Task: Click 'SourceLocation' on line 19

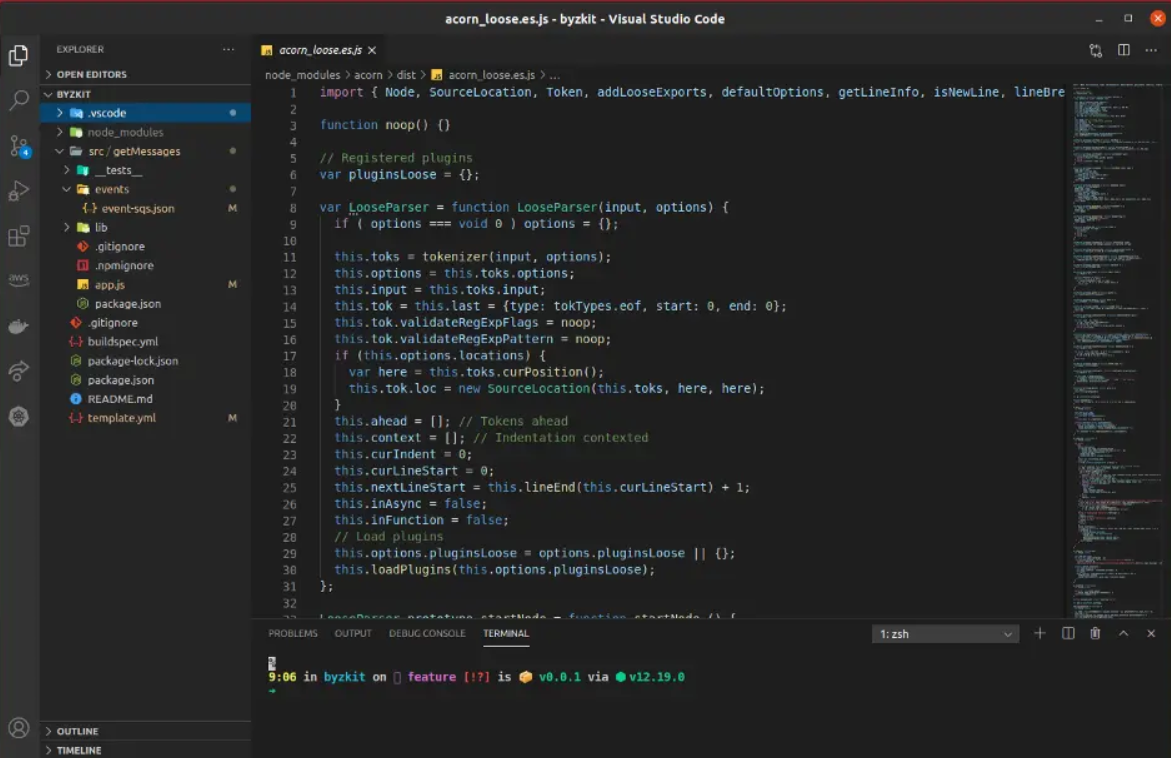Action: 538,388
